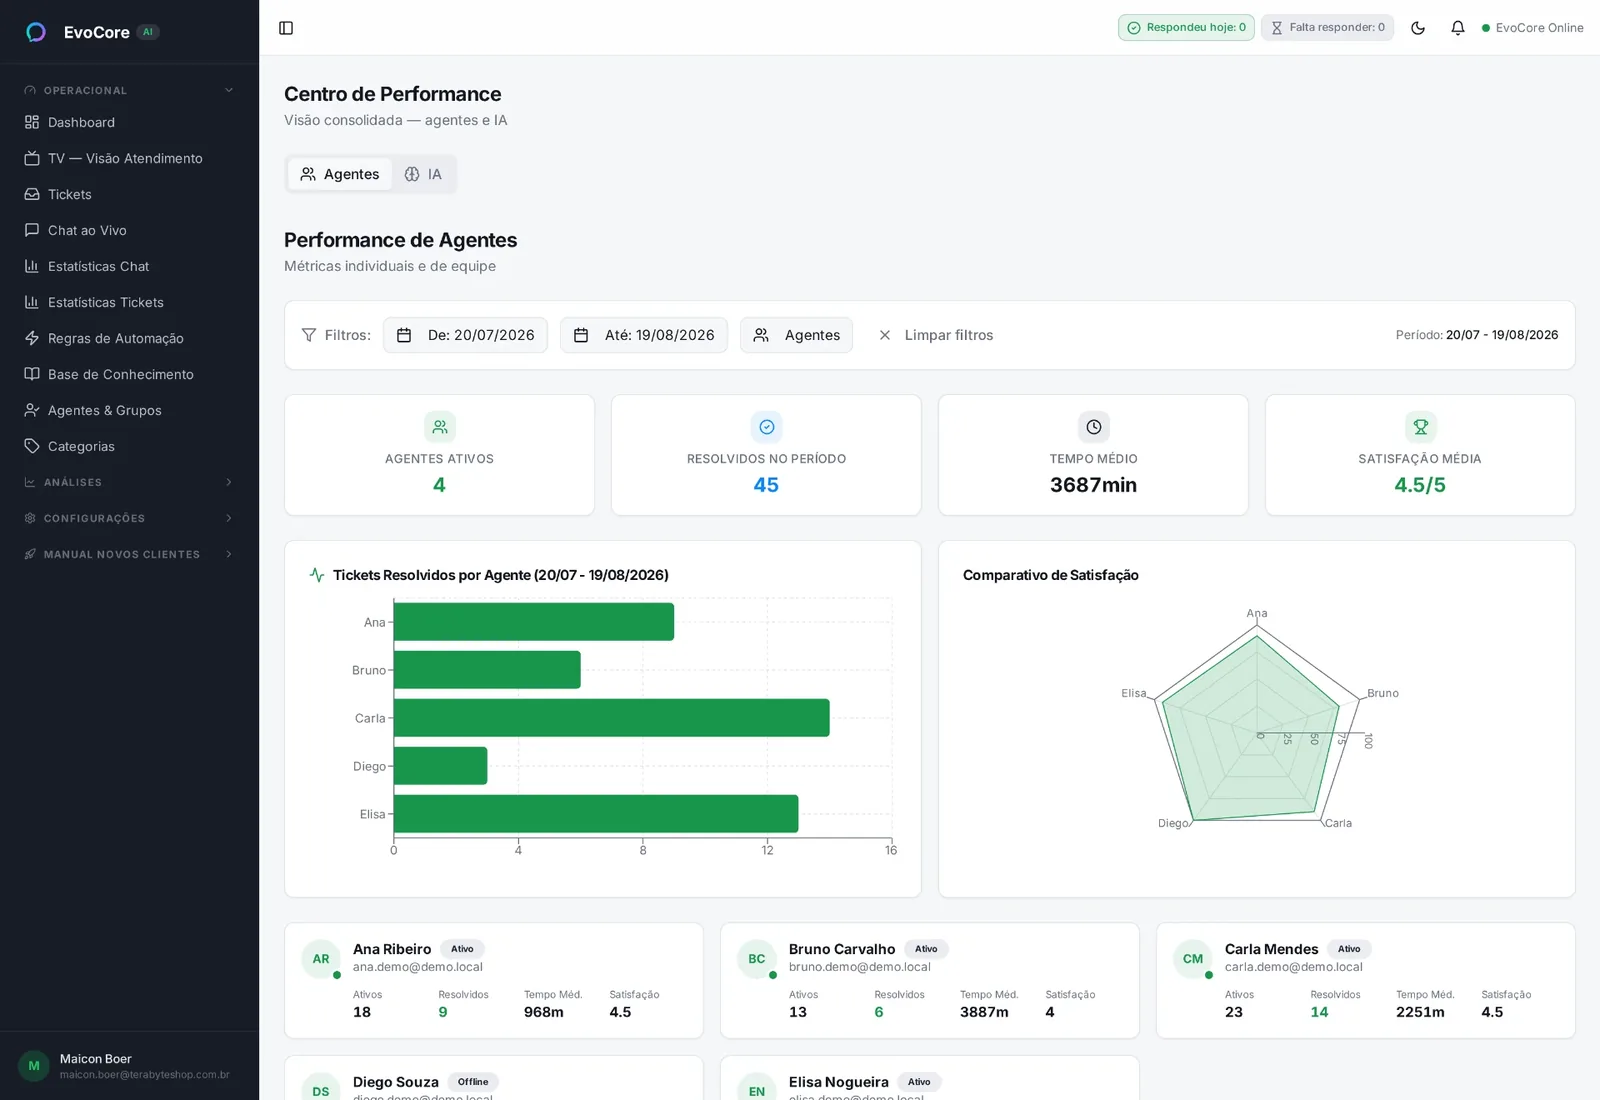1600x1100 pixels.
Task: Click the Falta responder: 0 badge
Action: (1327, 28)
